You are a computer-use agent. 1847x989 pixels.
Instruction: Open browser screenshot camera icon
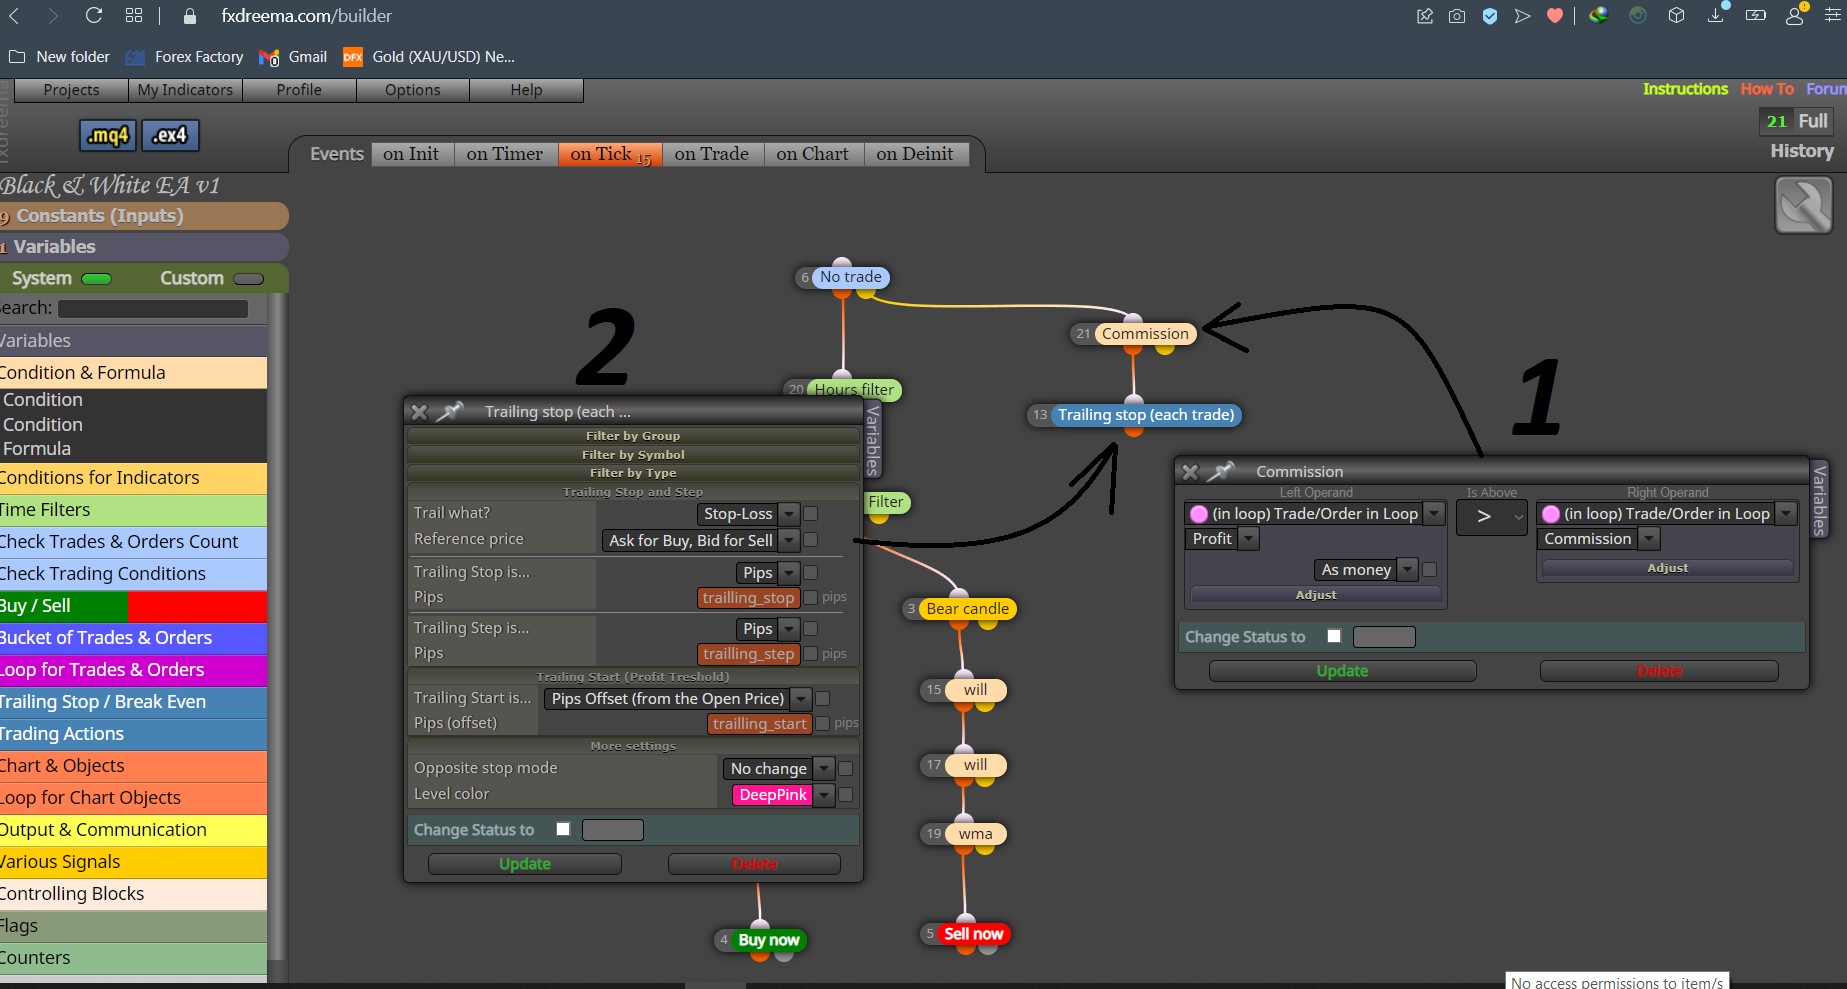[1457, 16]
